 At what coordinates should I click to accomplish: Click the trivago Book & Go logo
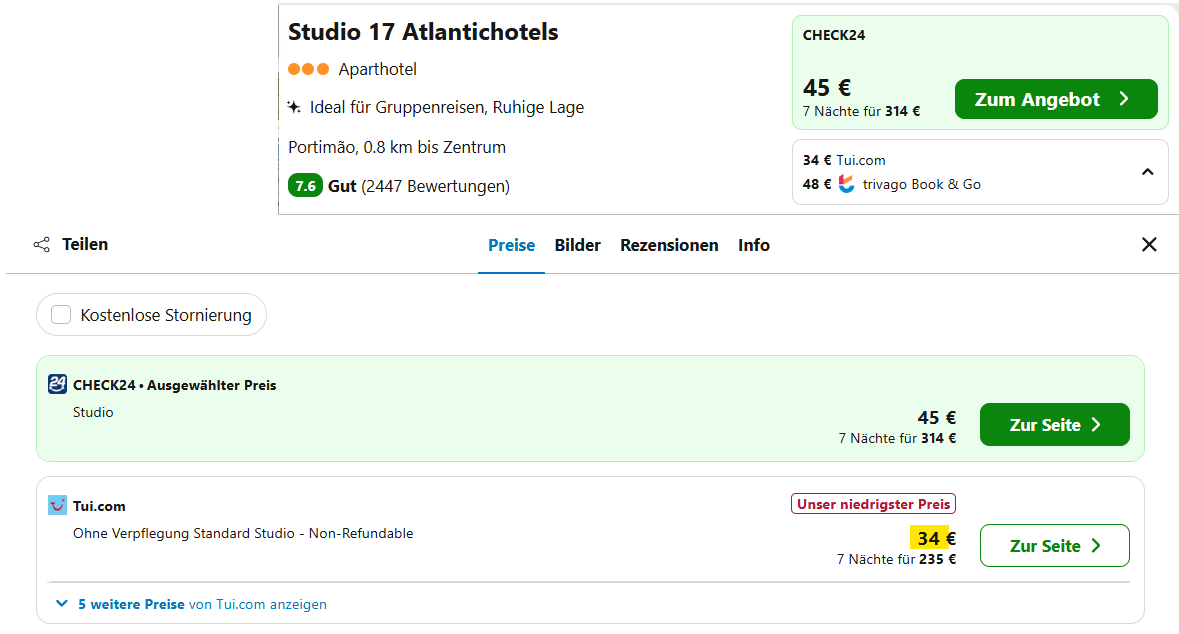[x=847, y=184]
